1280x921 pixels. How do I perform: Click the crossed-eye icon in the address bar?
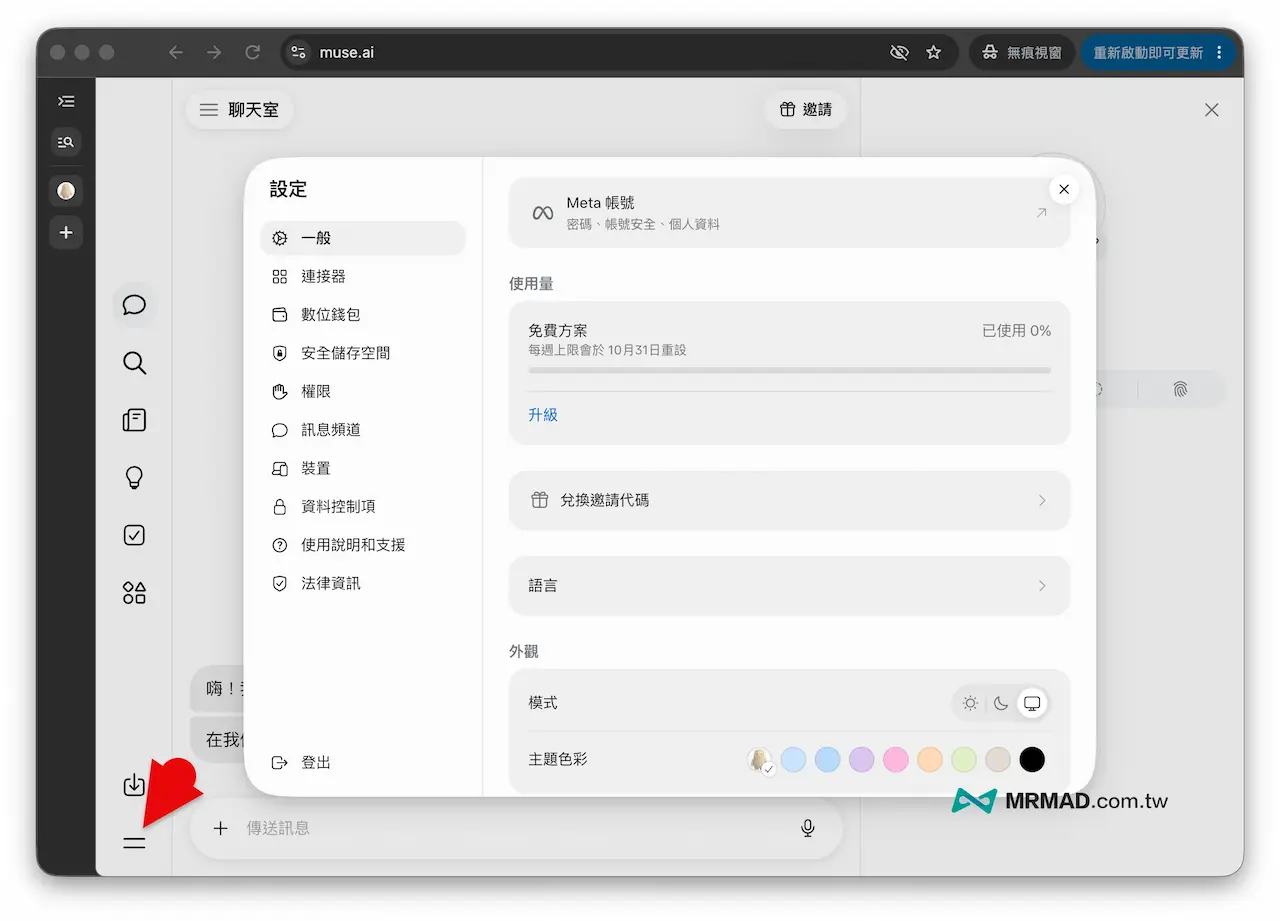[x=899, y=52]
